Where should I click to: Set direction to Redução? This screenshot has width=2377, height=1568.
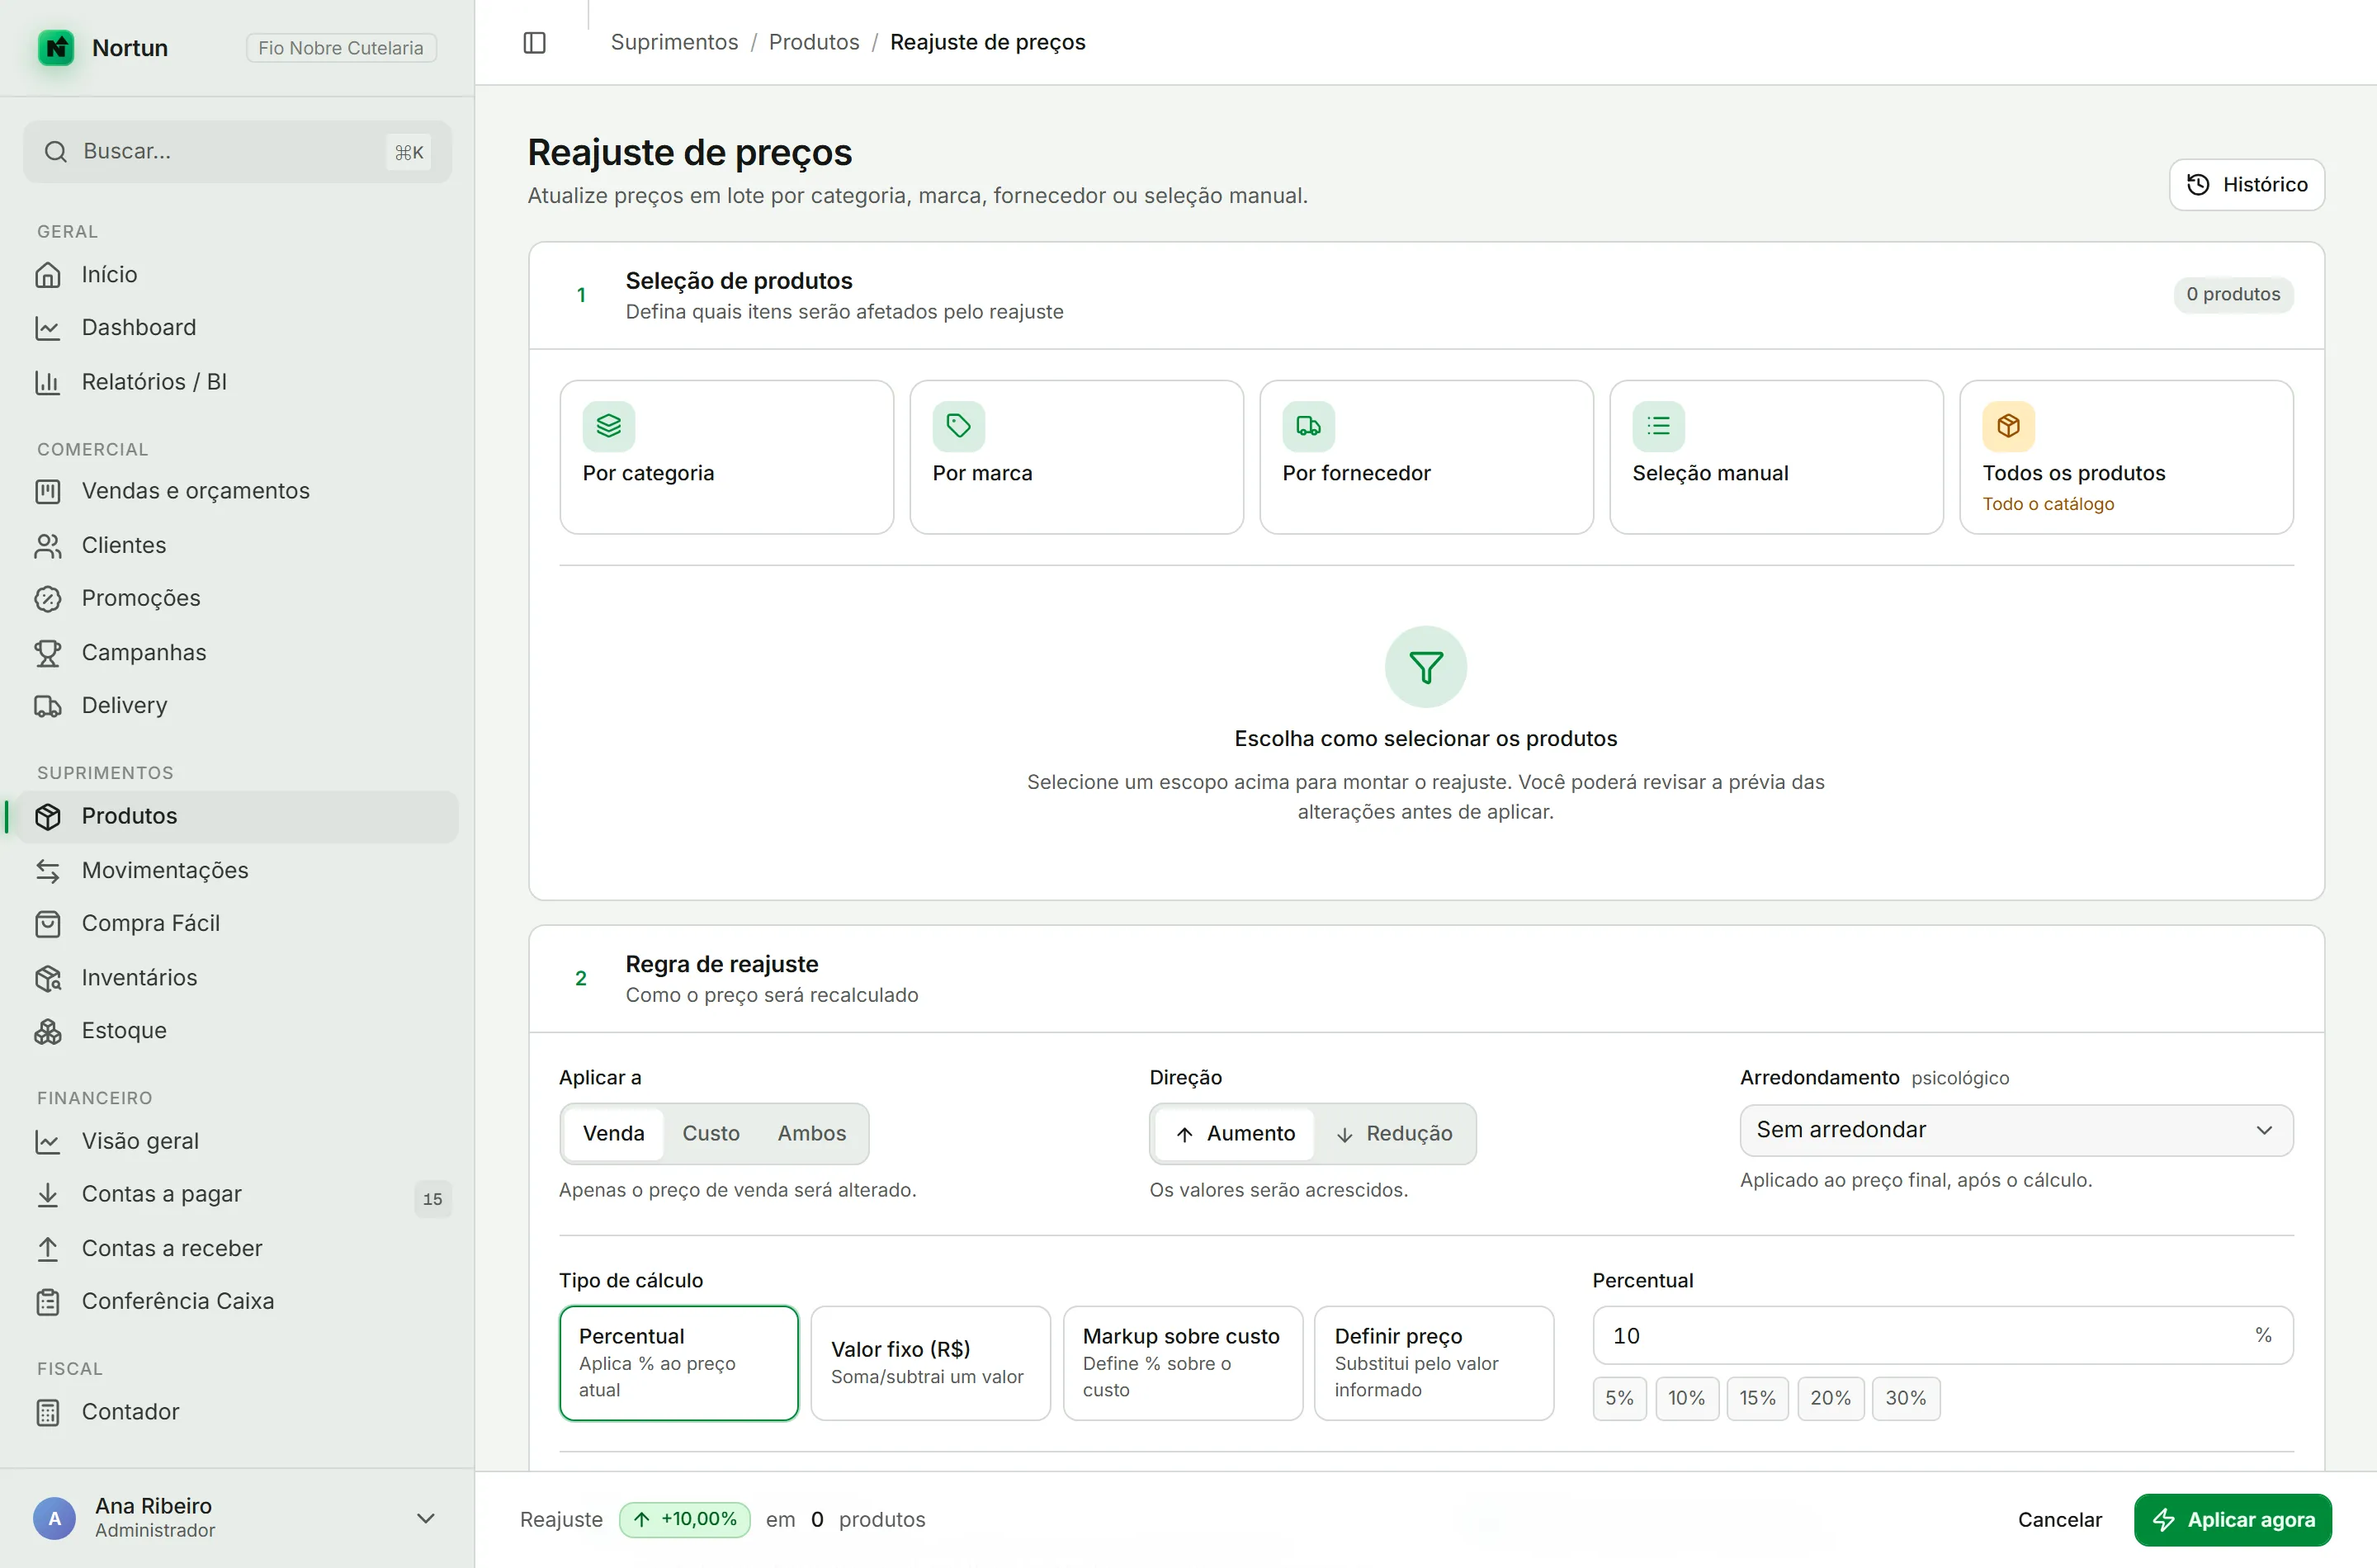pos(1394,1133)
